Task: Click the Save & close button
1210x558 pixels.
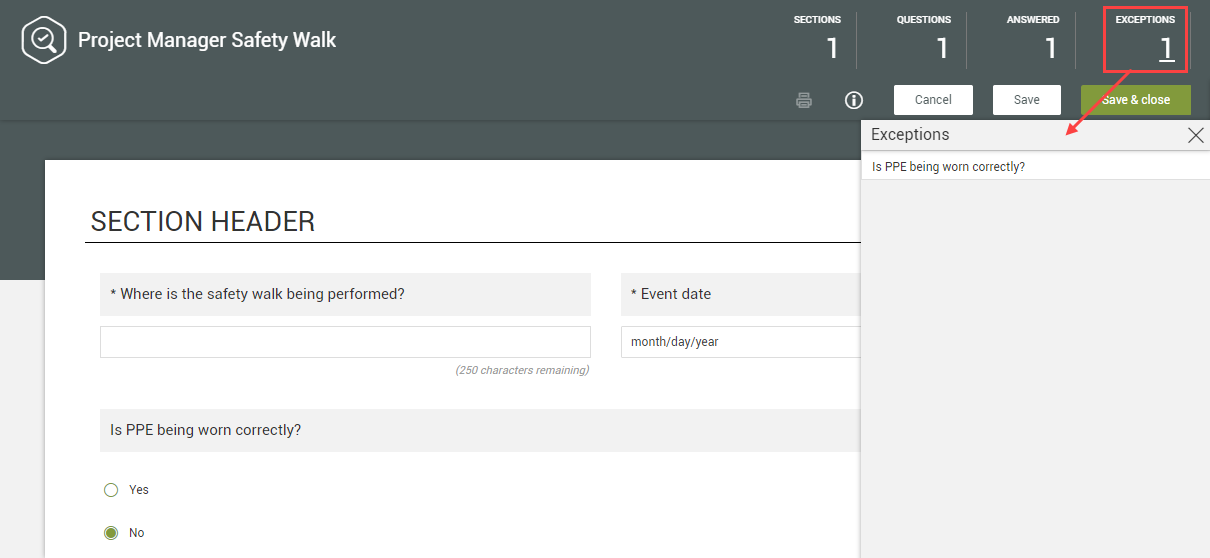Action: pos(1135,100)
